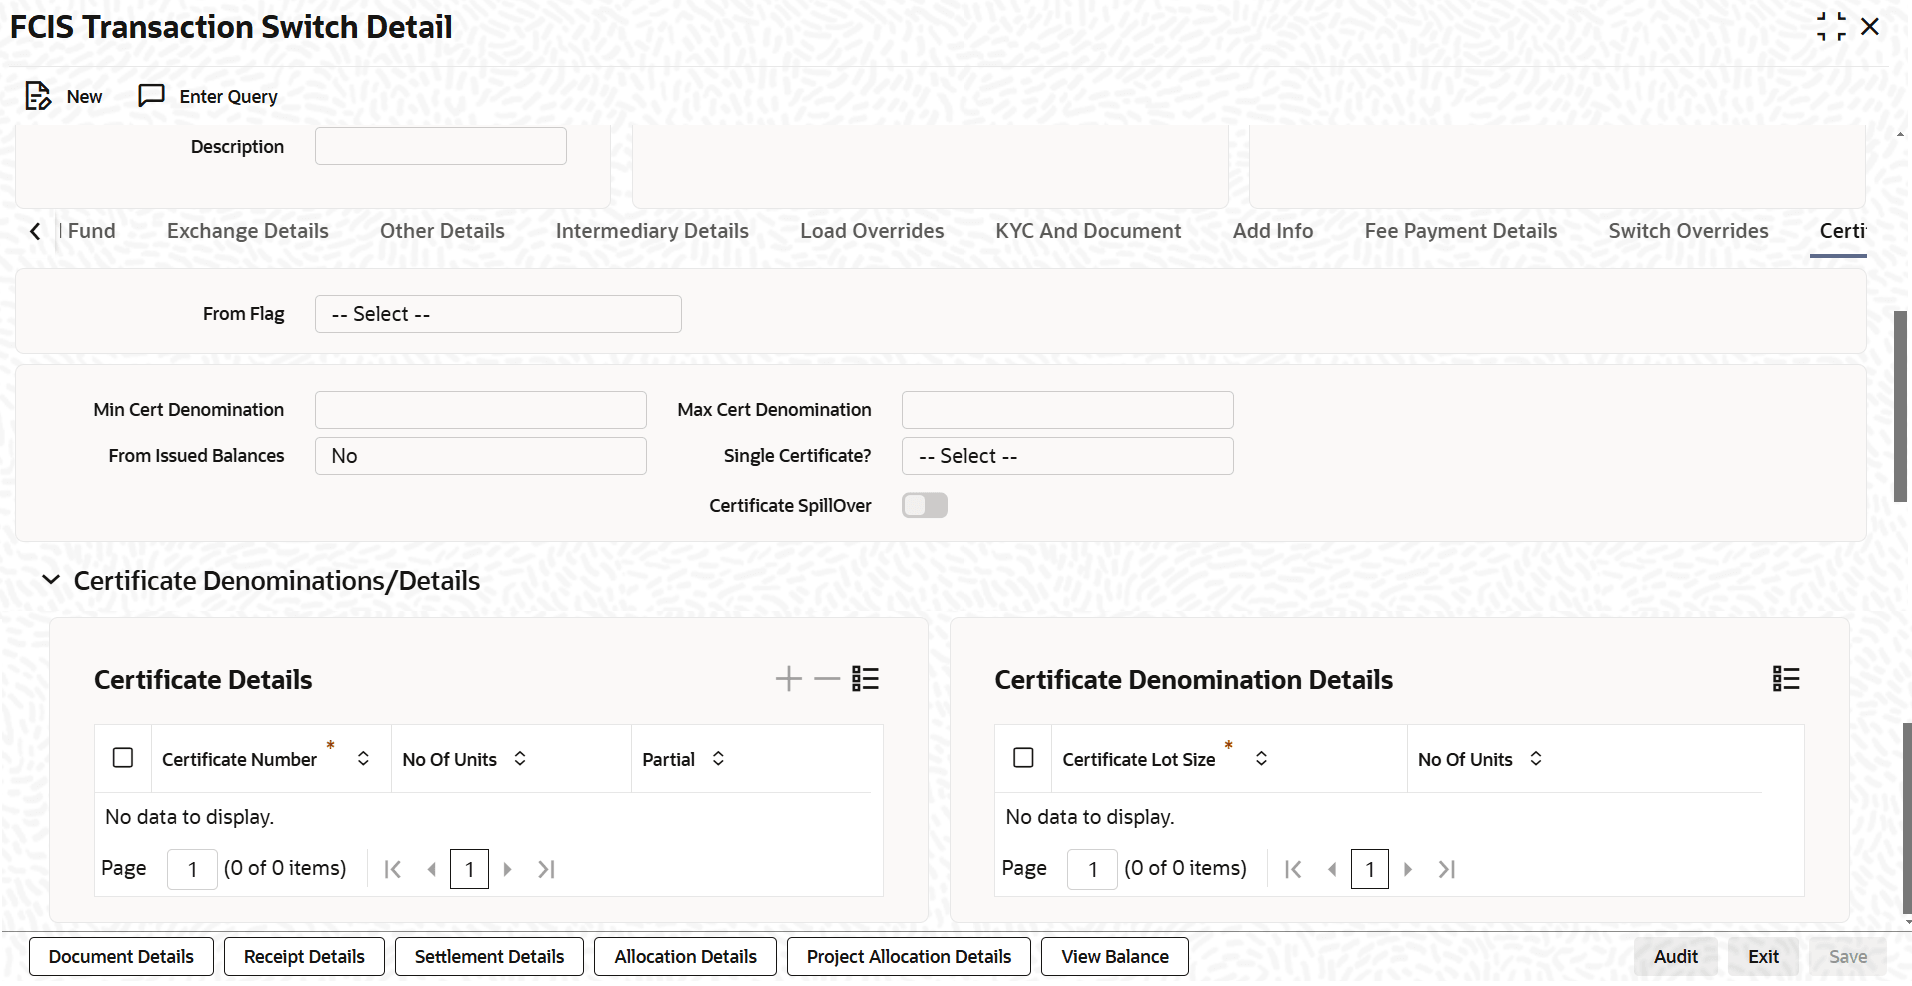Image resolution: width=1912 pixels, height=986 pixels.
Task: Click the Receipt Details button
Action: point(304,957)
